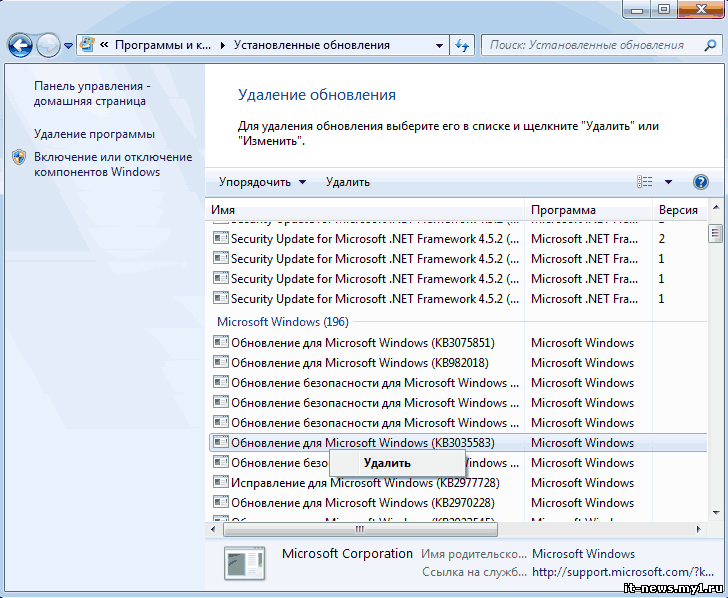Refresh the view with the refresh icon
This screenshot has width=728, height=598.
462,46
